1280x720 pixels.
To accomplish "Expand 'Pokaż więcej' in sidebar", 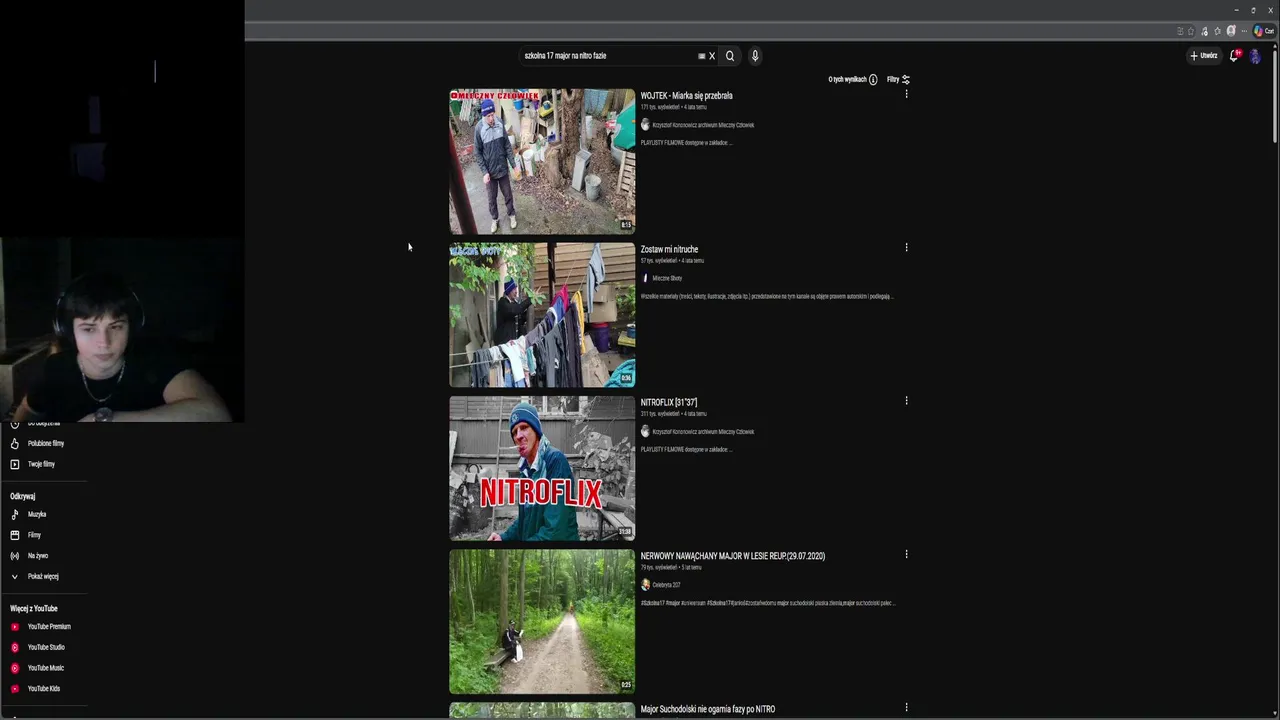I will tap(43, 577).
